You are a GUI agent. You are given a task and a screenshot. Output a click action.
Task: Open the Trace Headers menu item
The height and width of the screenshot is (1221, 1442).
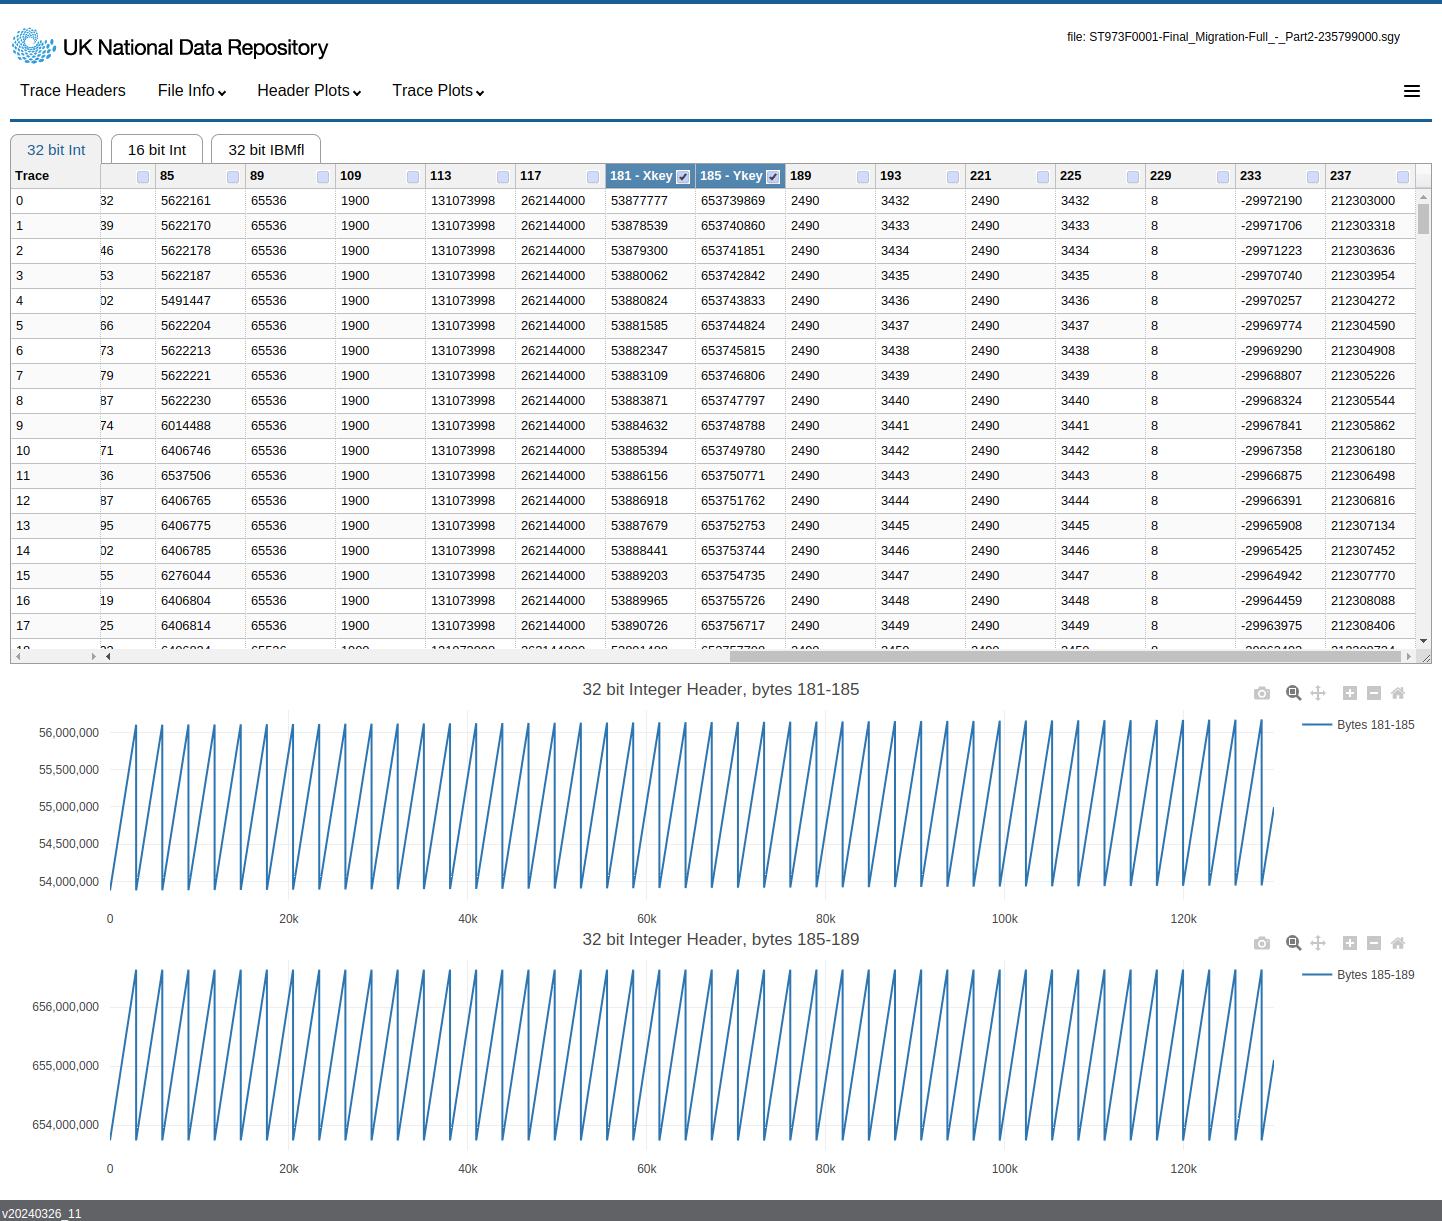(73, 91)
